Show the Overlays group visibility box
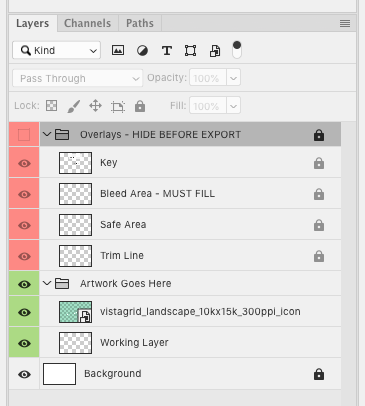Screen dimensions: 365x406 point(24,135)
